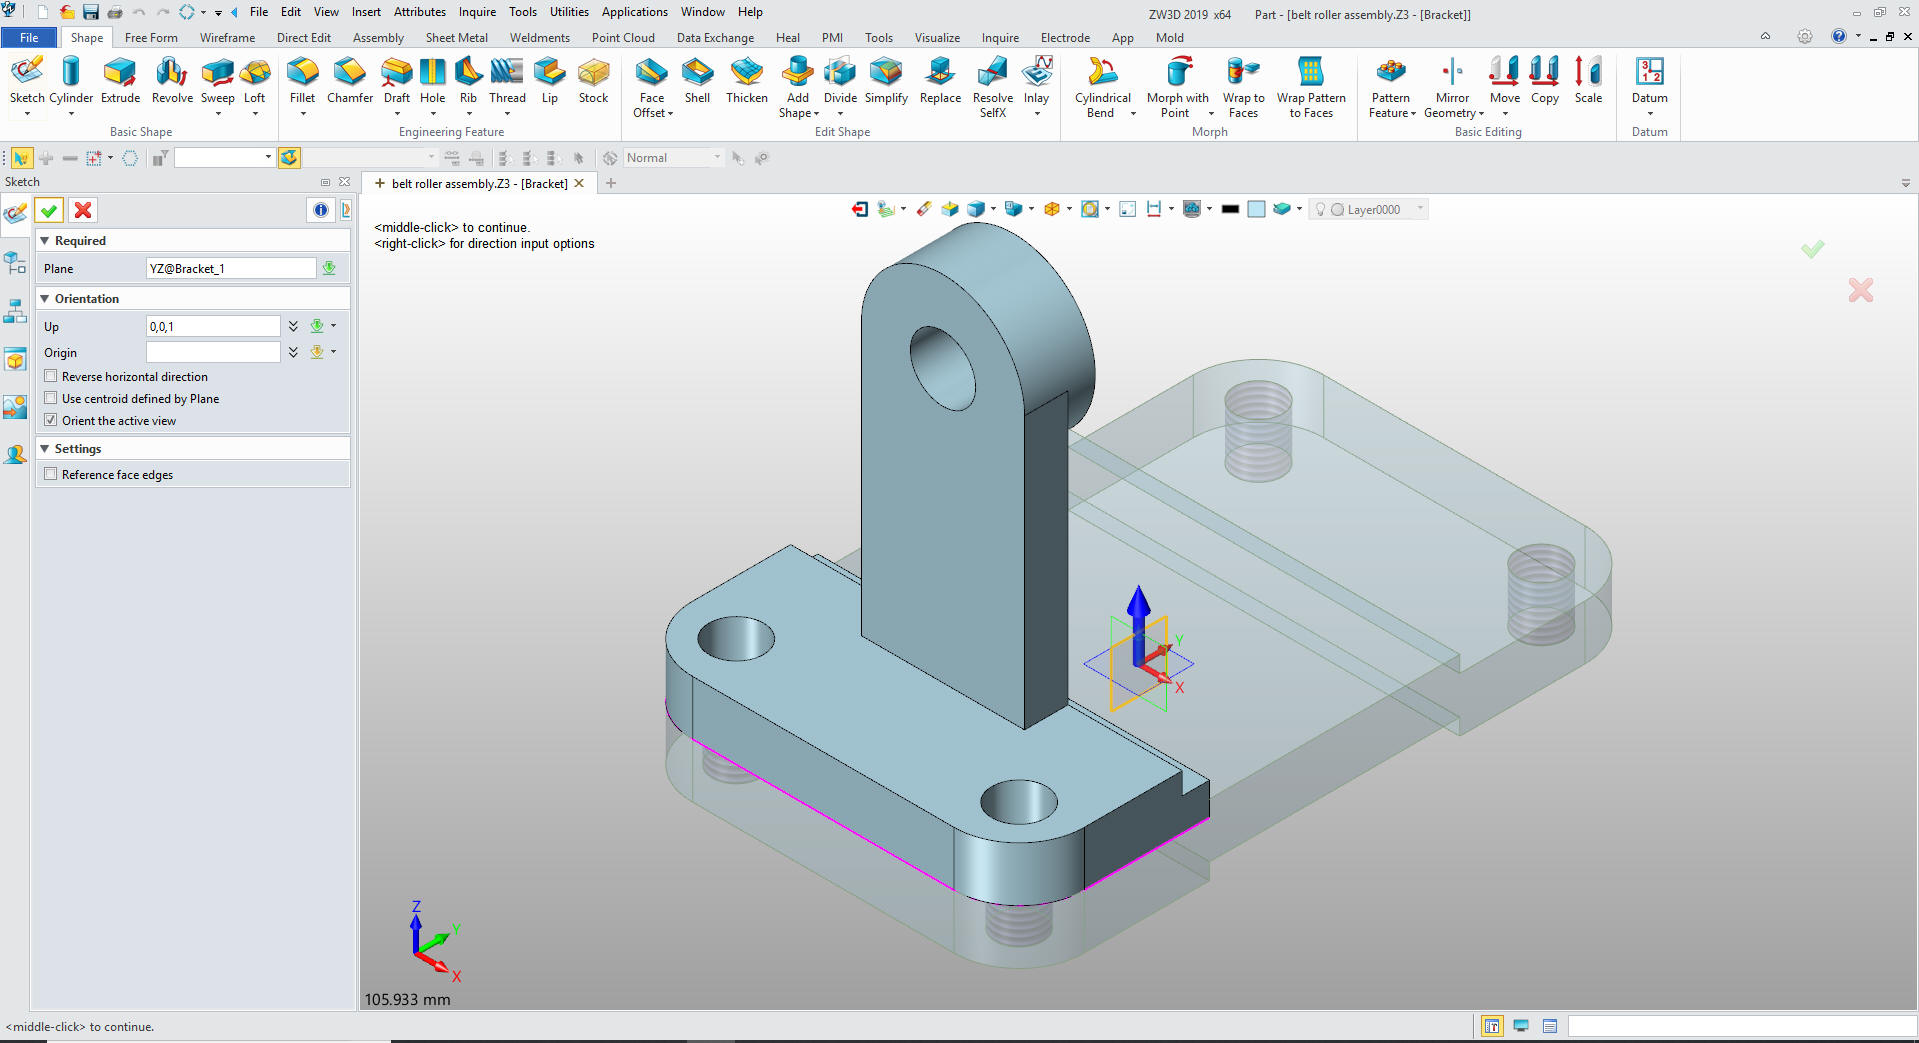Collapse the Orientation section

(x=45, y=299)
